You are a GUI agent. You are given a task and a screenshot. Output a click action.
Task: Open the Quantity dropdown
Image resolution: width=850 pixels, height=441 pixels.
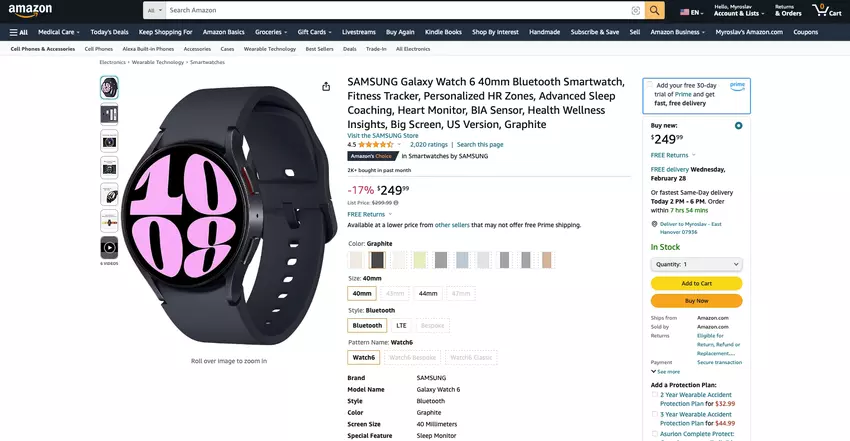point(696,264)
